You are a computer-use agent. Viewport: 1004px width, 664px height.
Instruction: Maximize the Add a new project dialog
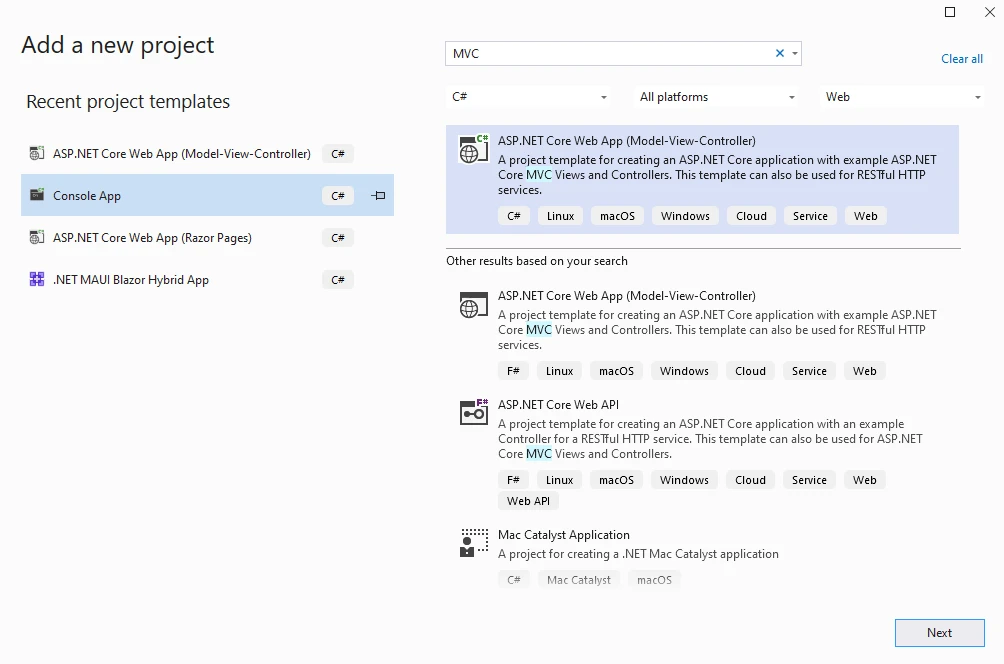[x=950, y=12]
